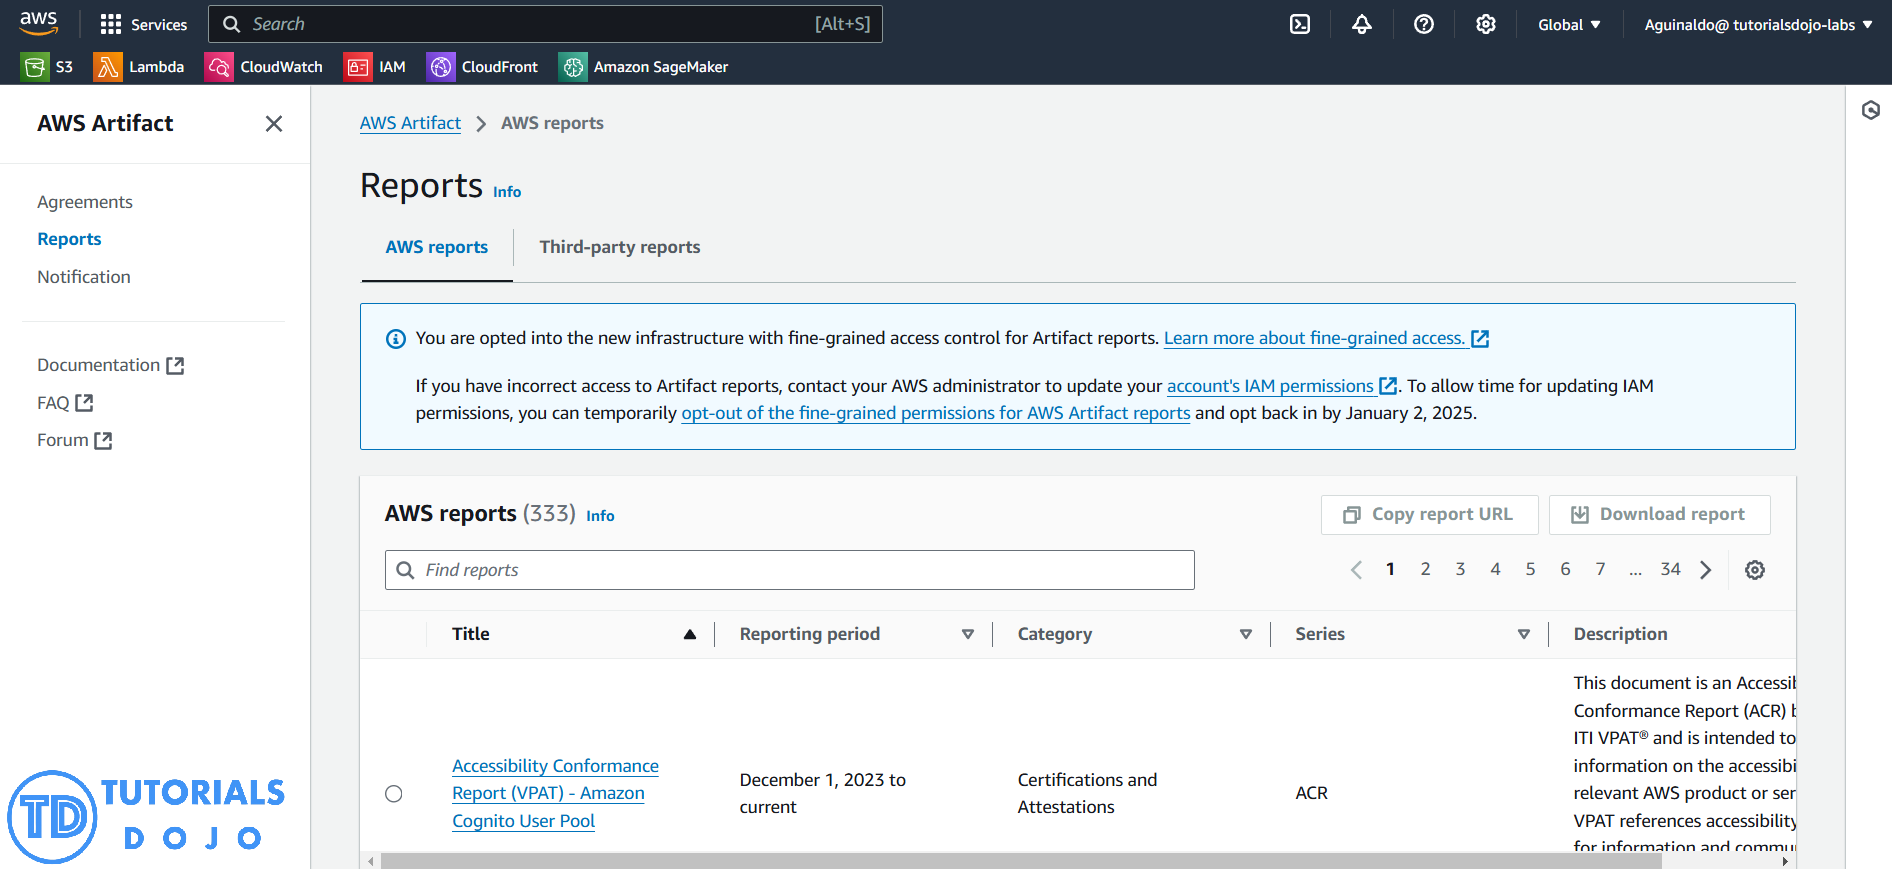Open table preferences gear icon

1754,570
